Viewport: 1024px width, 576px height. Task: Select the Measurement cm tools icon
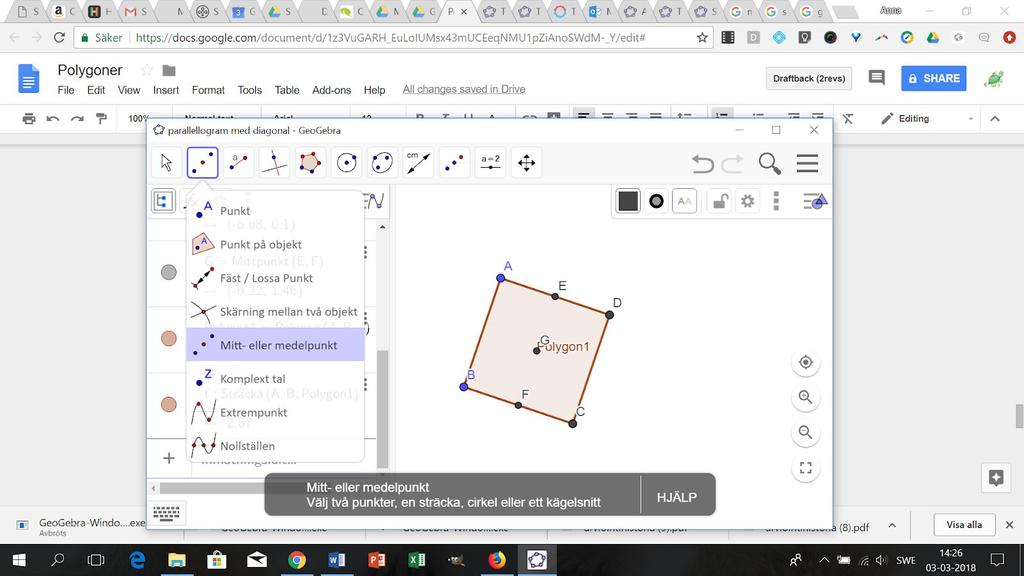click(x=418, y=163)
